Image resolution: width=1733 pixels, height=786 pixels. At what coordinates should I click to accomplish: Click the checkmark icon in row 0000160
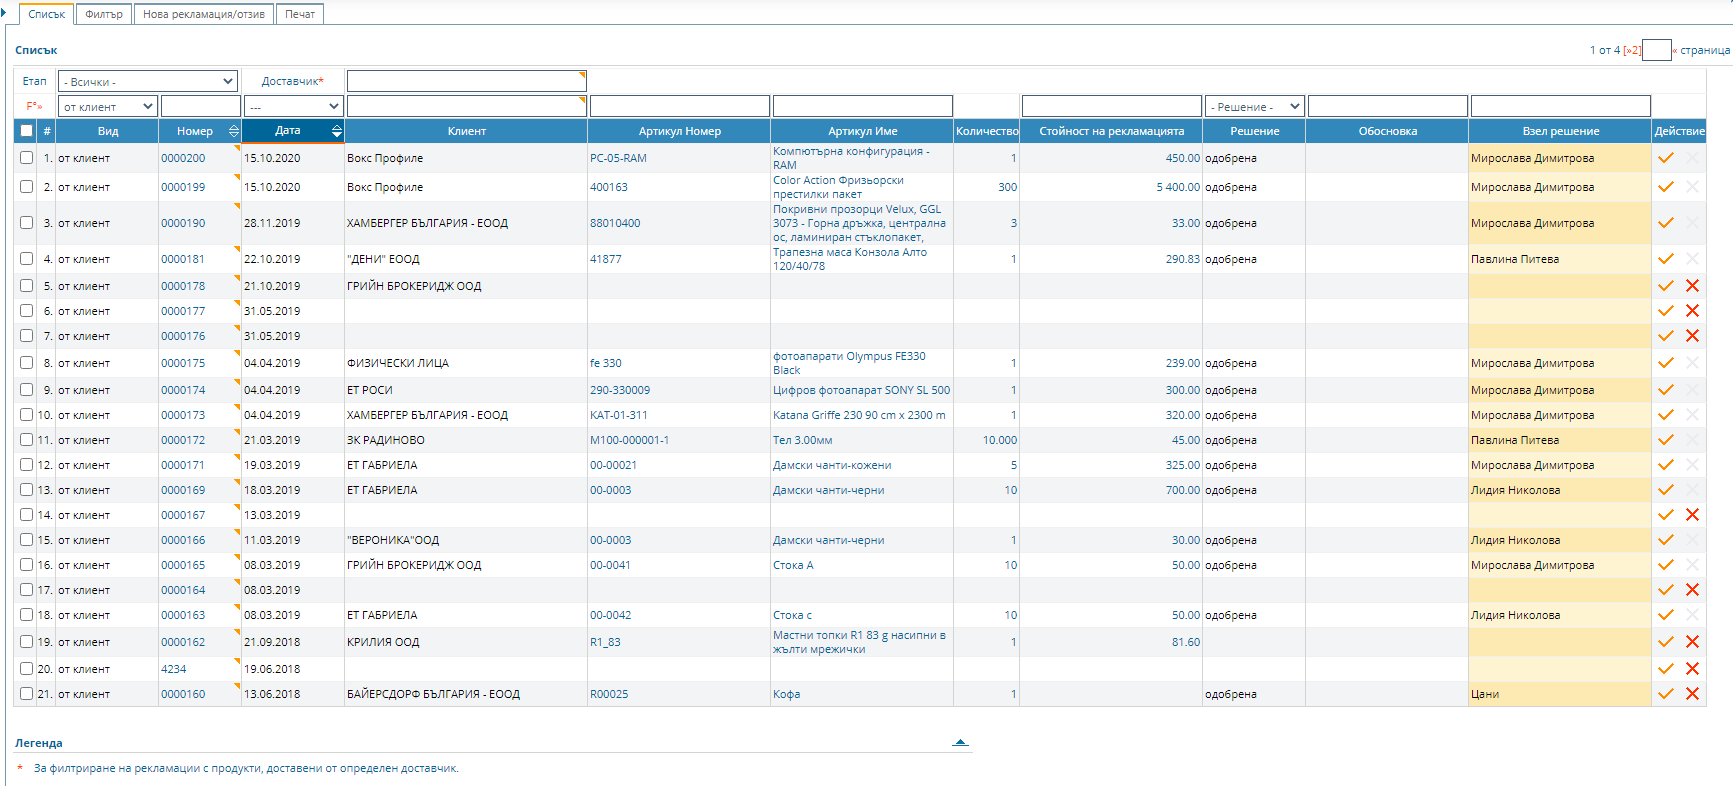(x=1665, y=694)
